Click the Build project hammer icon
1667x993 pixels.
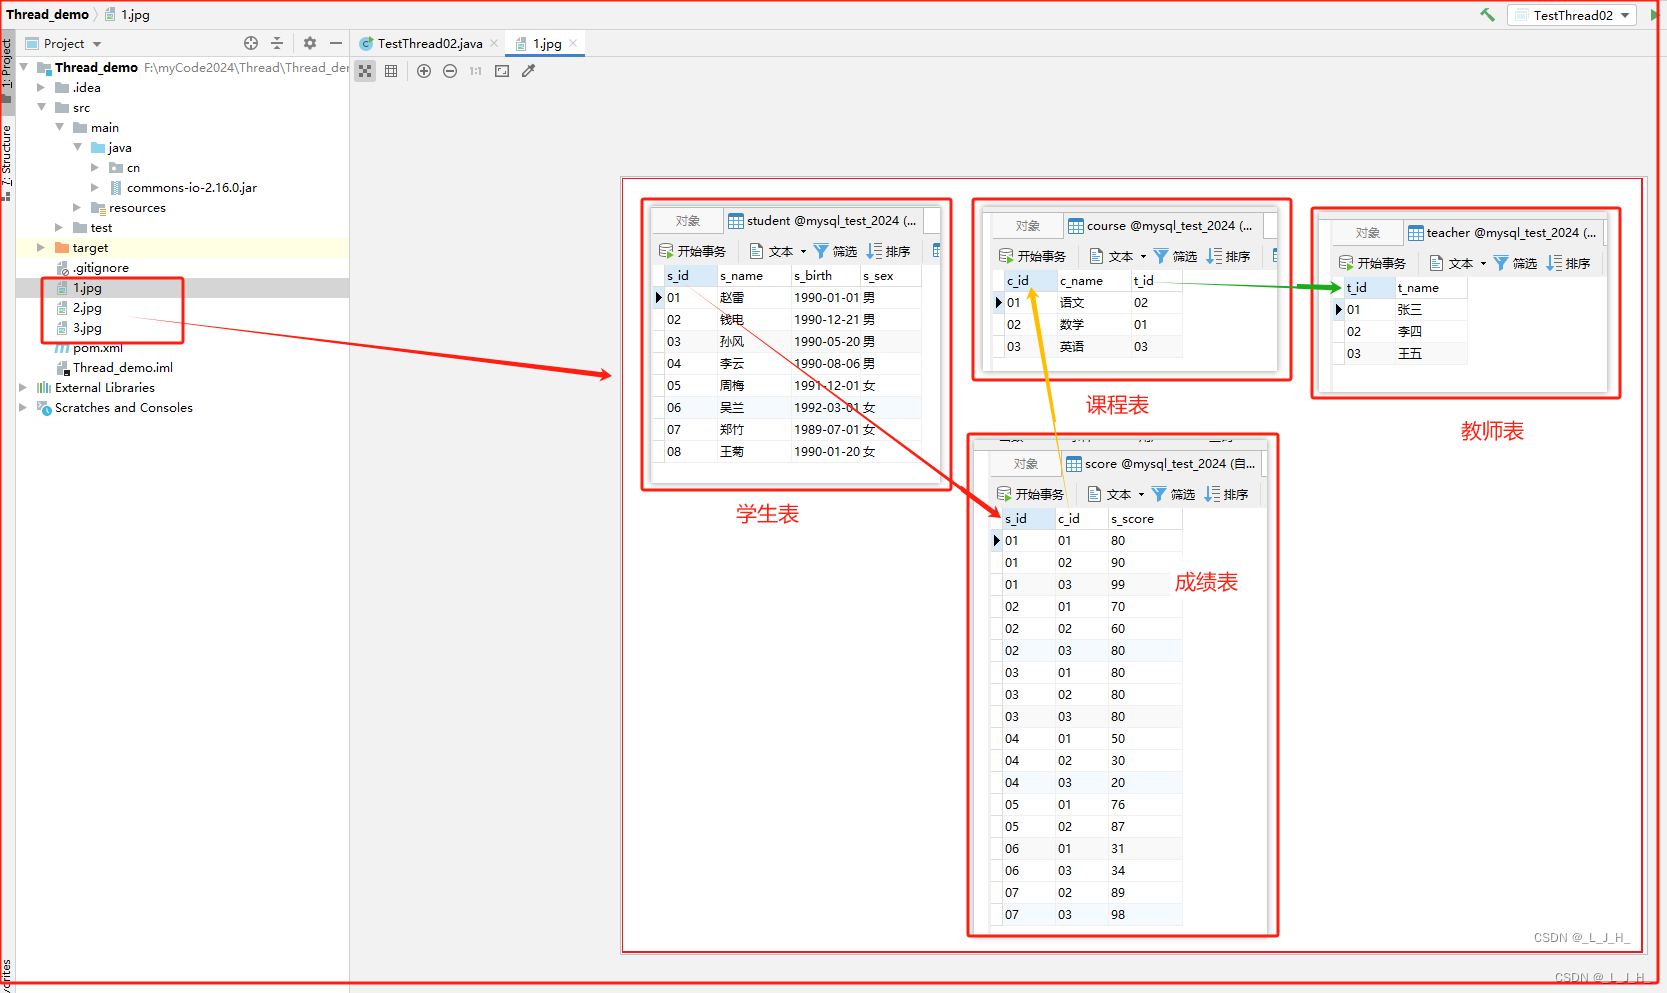[1488, 14]
